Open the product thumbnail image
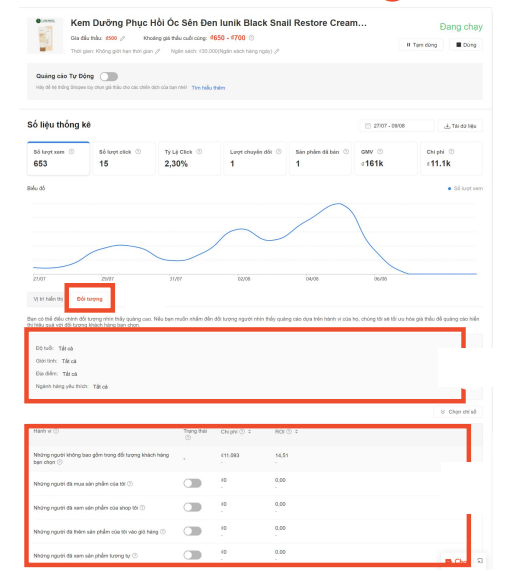Viewport: 511px width, 573px height. pyautogui.click(x=45, y=35)
